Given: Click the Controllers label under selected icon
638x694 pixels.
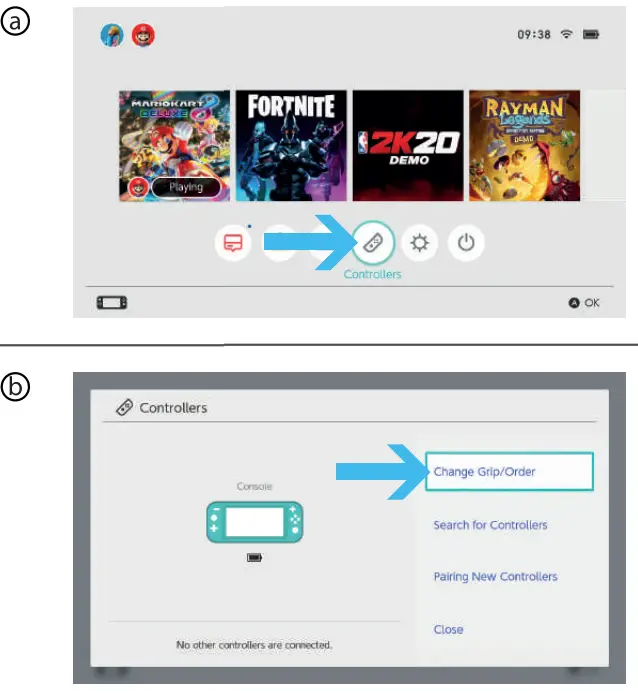Looking at the screenshot, I should pyautogui.click(x=372, y=274).
